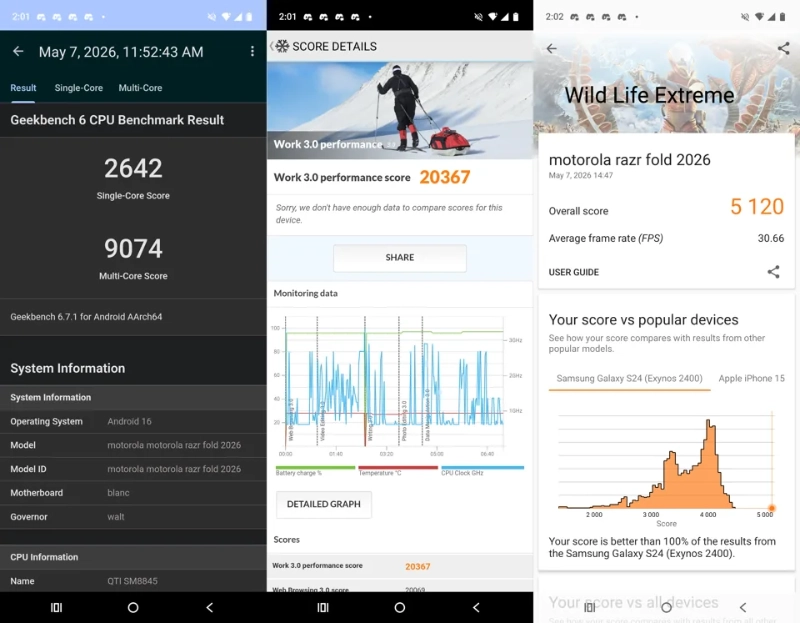
Task: Go back from the Geekbench result screen
Action: [x=18, y=52]
